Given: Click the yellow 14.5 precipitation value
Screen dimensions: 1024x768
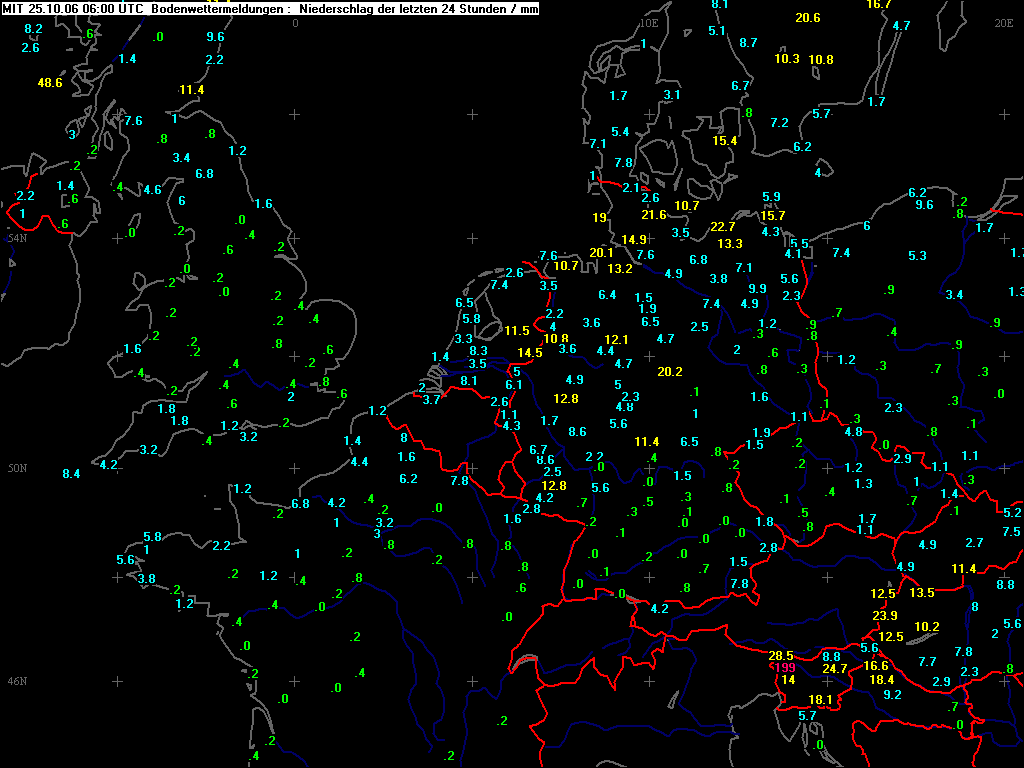Looking at the screenshot, I should pos(530,353).
